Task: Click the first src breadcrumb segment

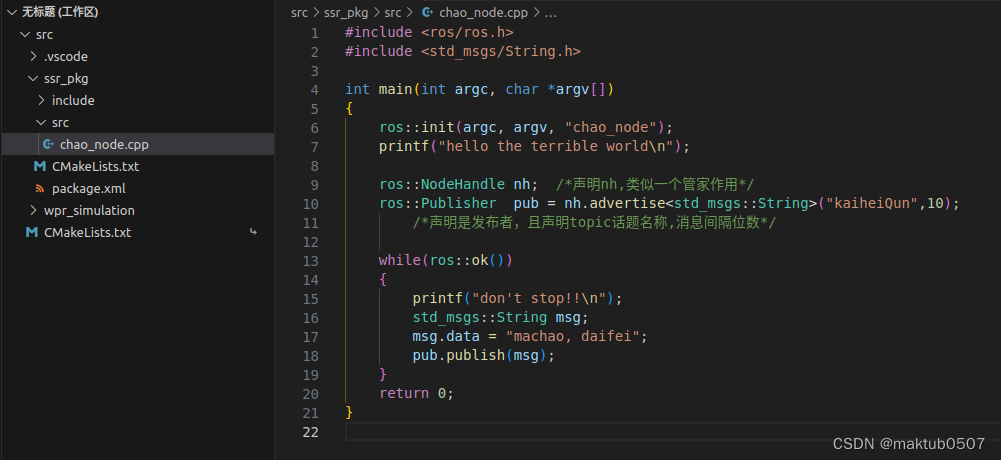Action: 299,12
